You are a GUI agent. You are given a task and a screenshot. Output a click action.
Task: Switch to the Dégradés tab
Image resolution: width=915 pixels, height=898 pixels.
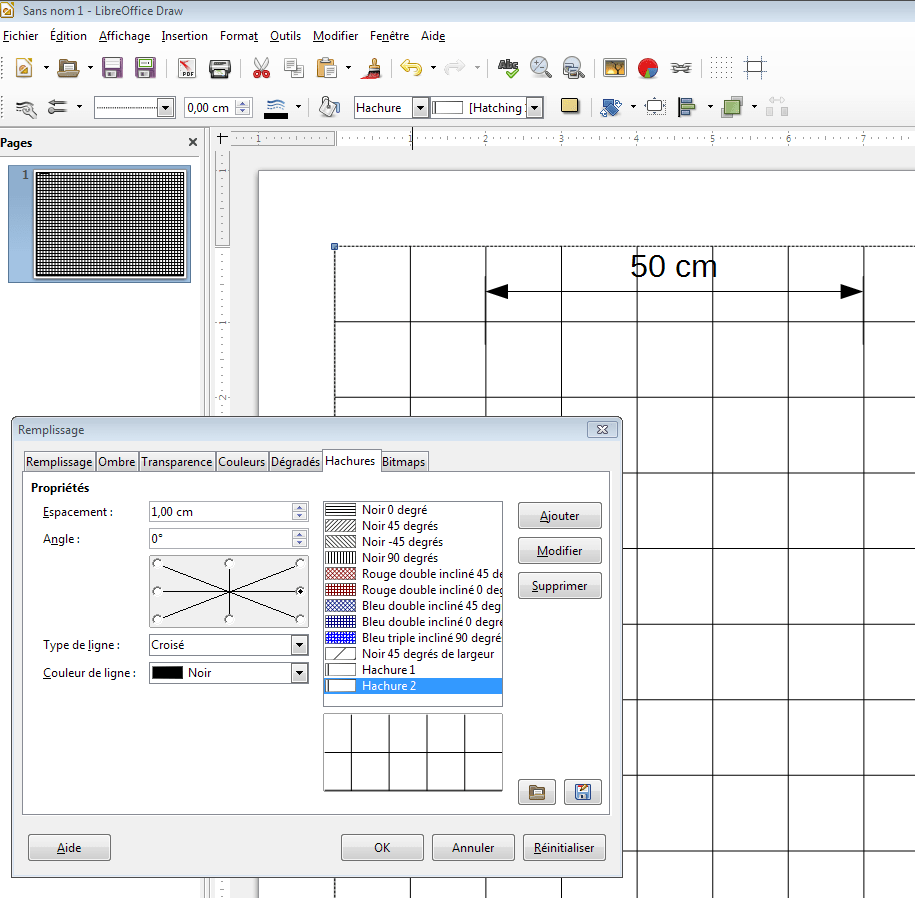point(295,461)
